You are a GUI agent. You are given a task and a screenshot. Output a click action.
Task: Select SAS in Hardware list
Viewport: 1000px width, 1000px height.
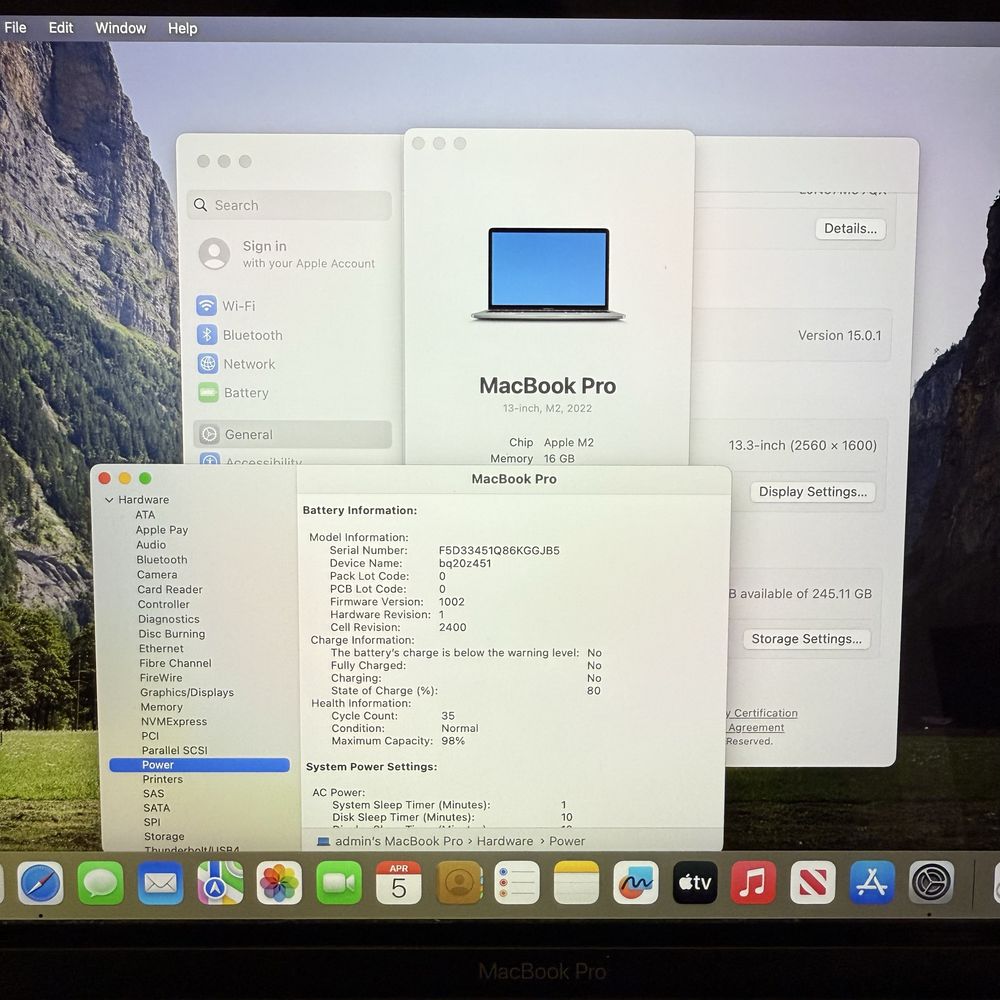click(153, 794)
